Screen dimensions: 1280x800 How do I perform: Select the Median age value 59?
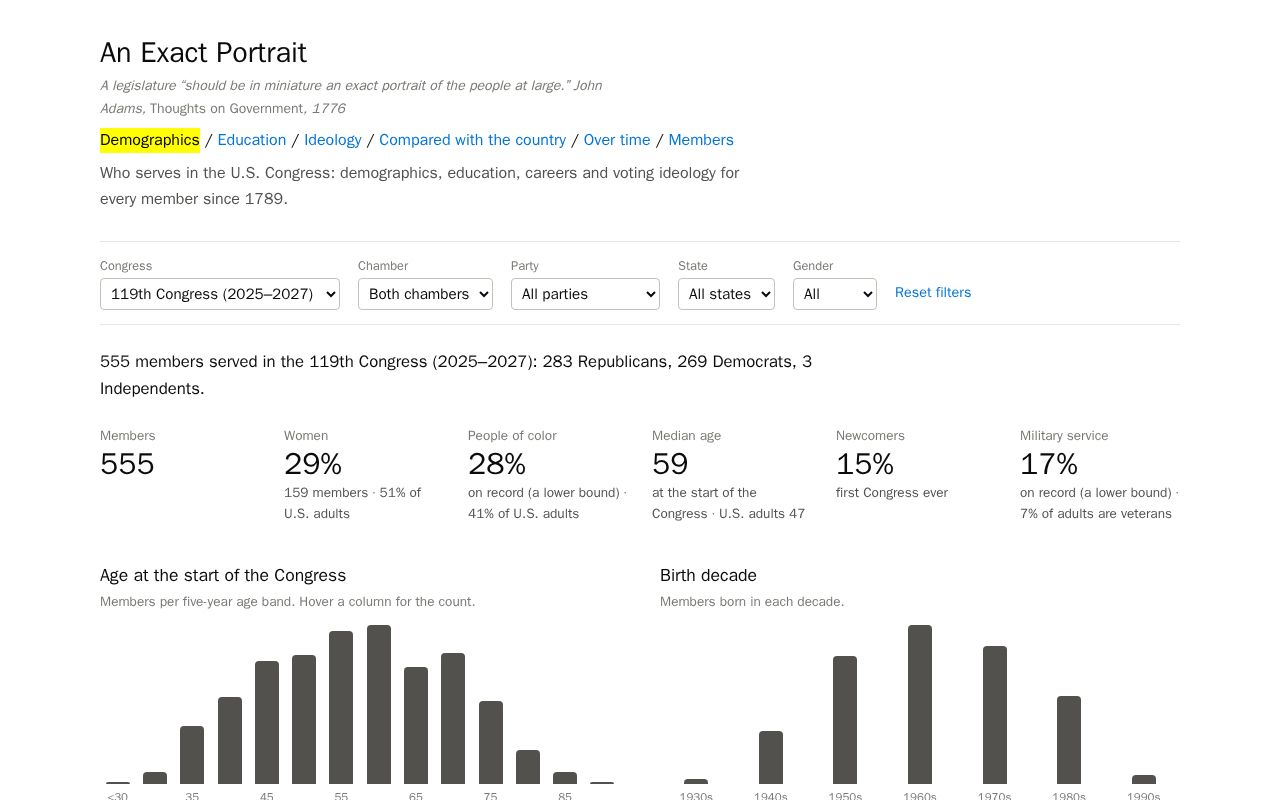670,464
